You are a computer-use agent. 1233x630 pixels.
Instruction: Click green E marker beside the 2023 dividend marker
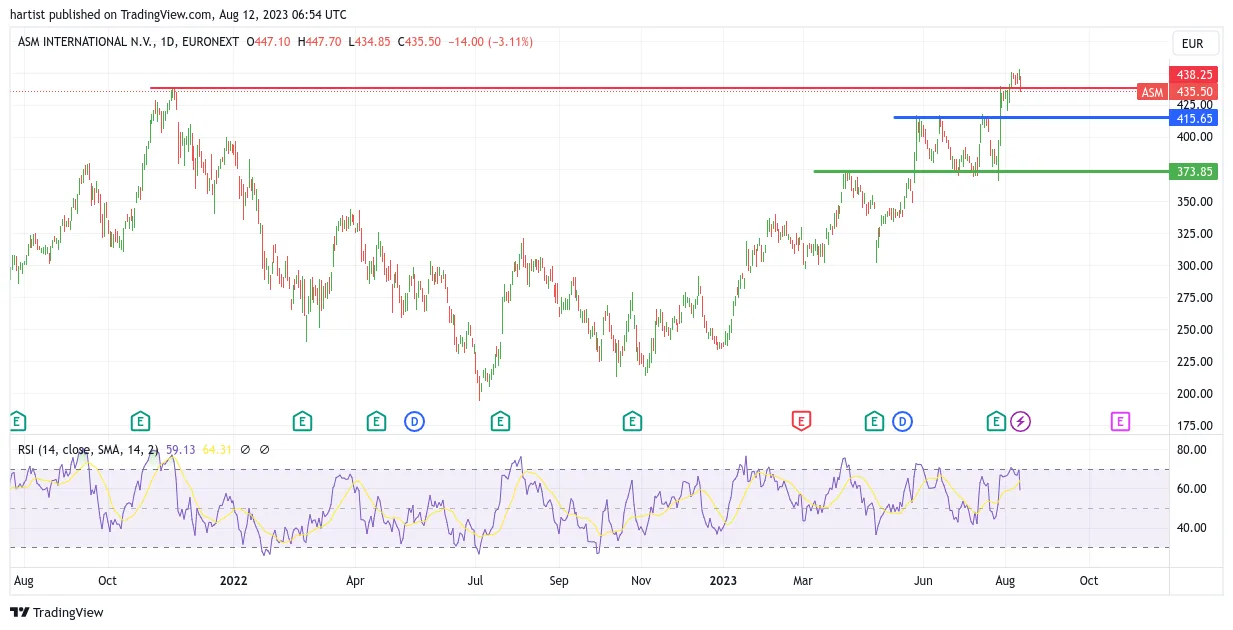[x=875, y=421]
